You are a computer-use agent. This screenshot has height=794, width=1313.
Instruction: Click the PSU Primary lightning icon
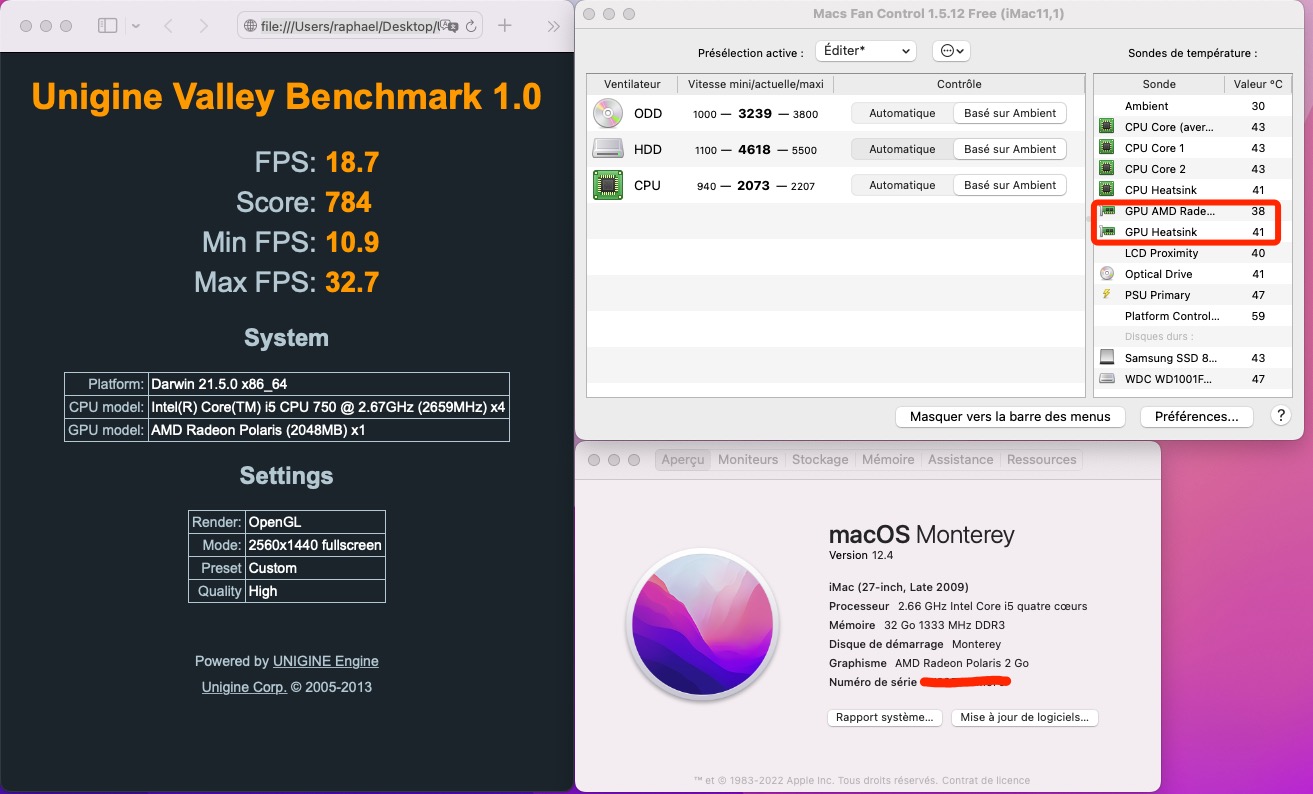point(1106,295)
